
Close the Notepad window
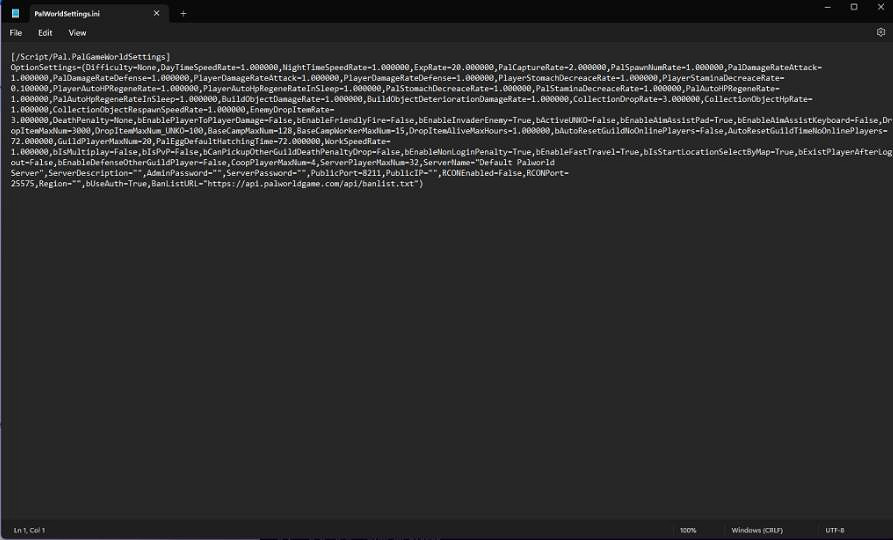tap(880, 7)
